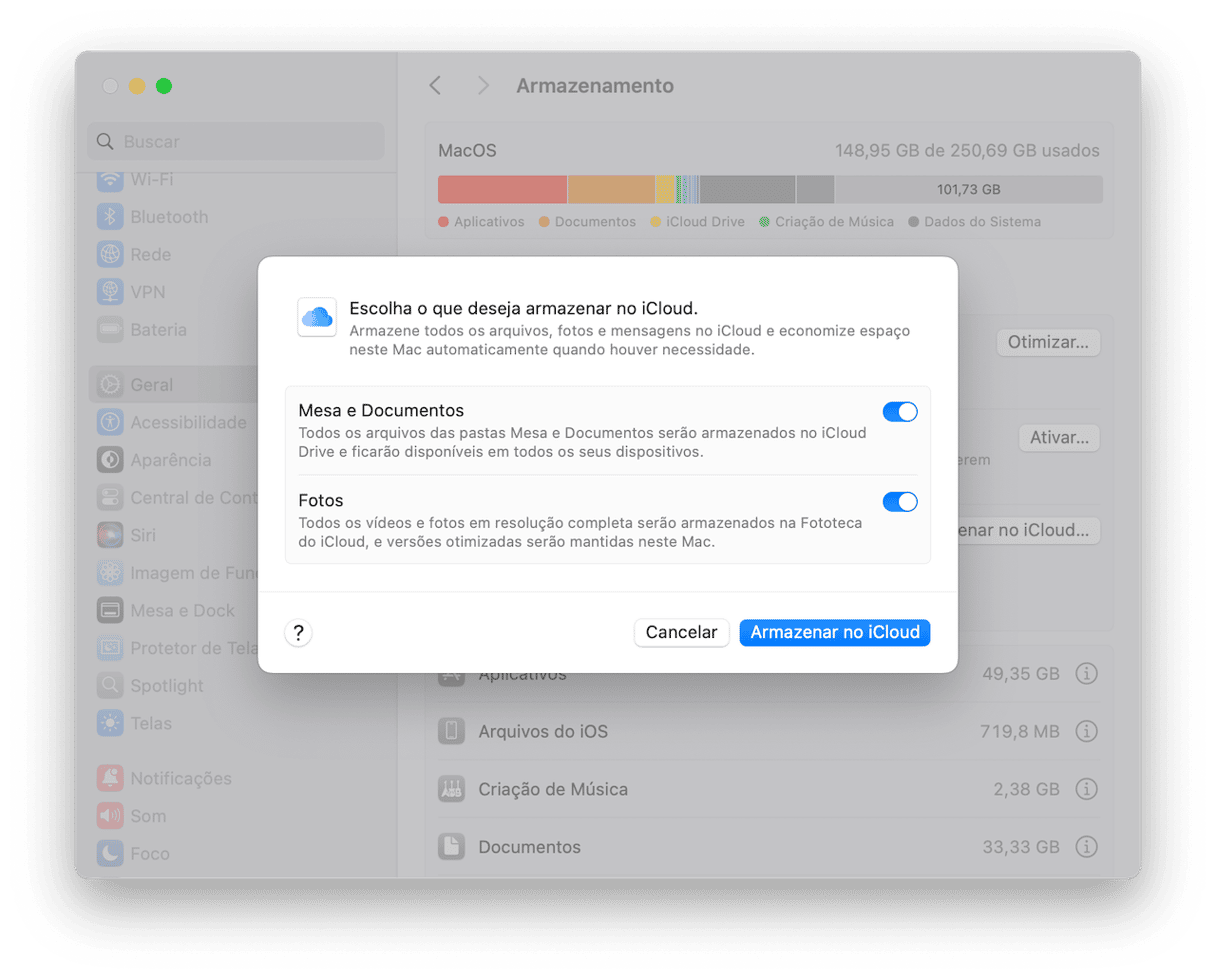Click the Otimizar... button
Screen dimensions: 1216x978
click(1048, 342)
